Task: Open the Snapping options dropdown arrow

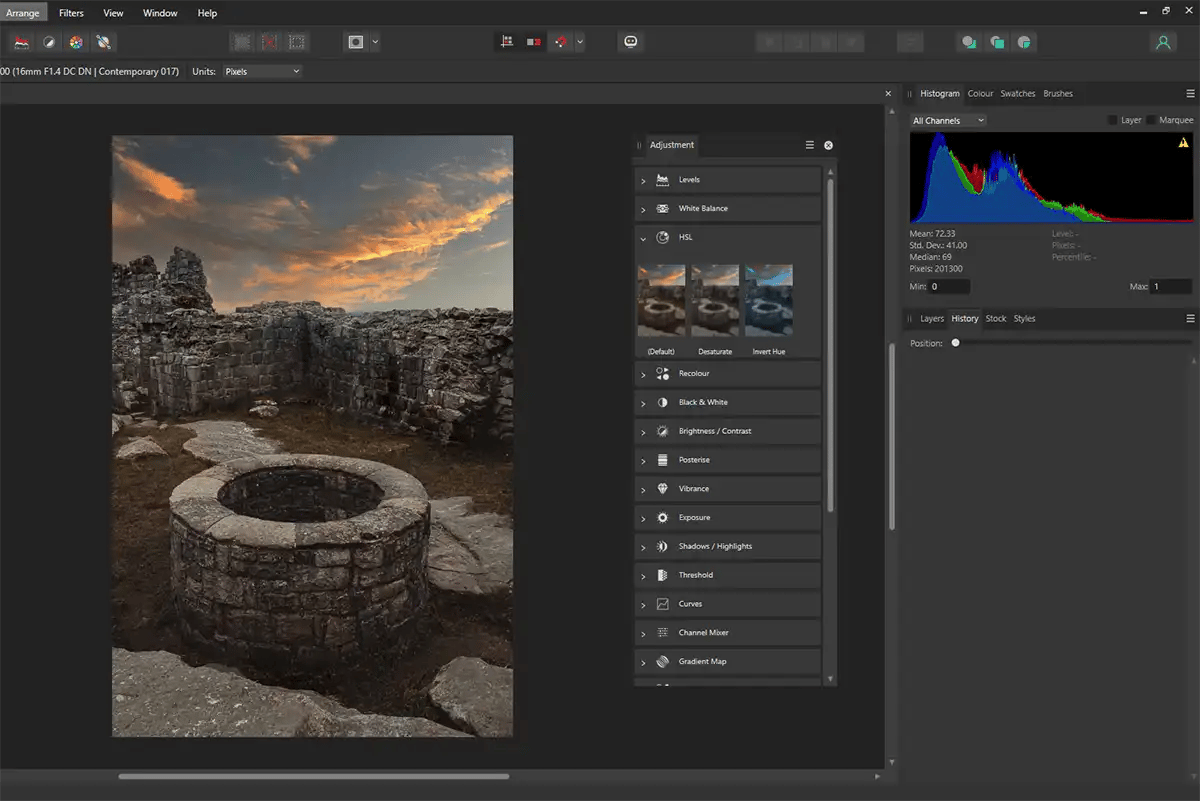Action: [x=580, y=42]
